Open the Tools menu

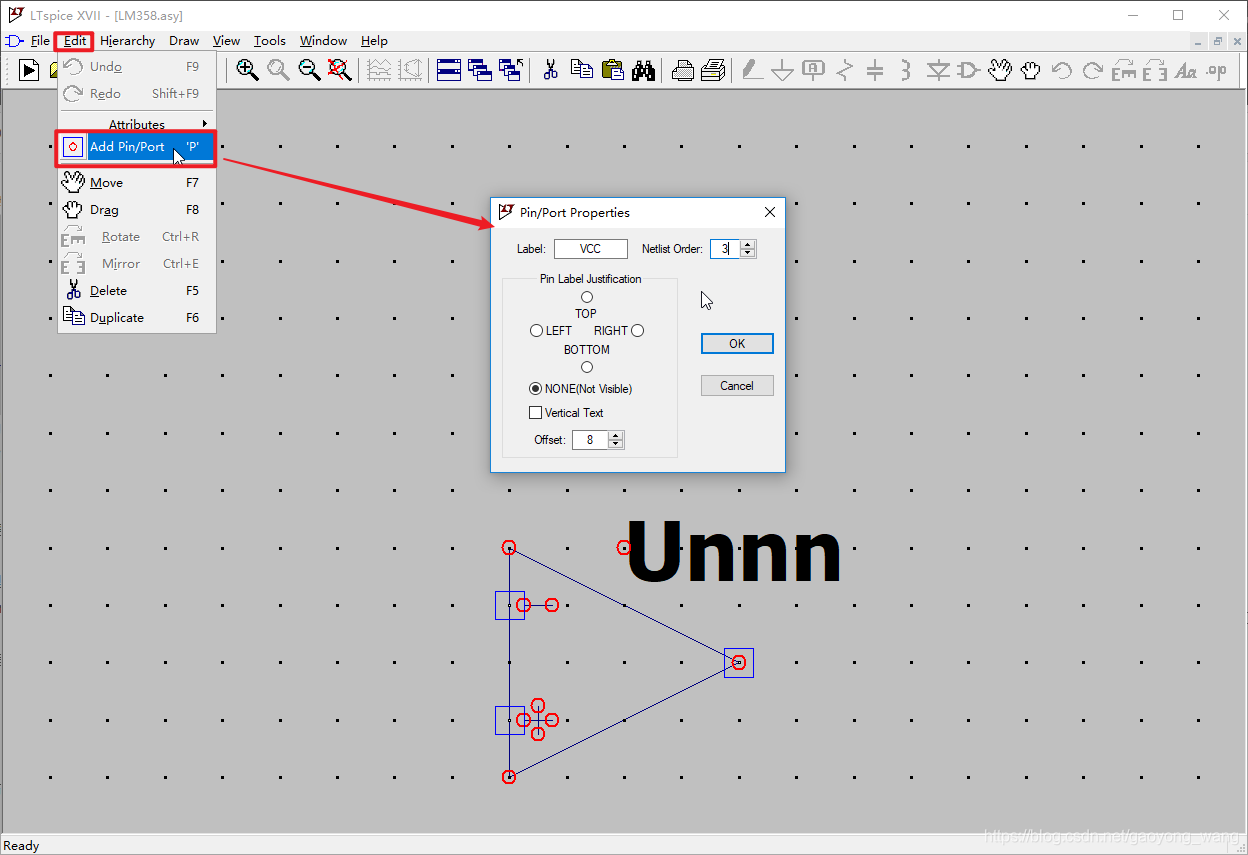tap(269, 41)
